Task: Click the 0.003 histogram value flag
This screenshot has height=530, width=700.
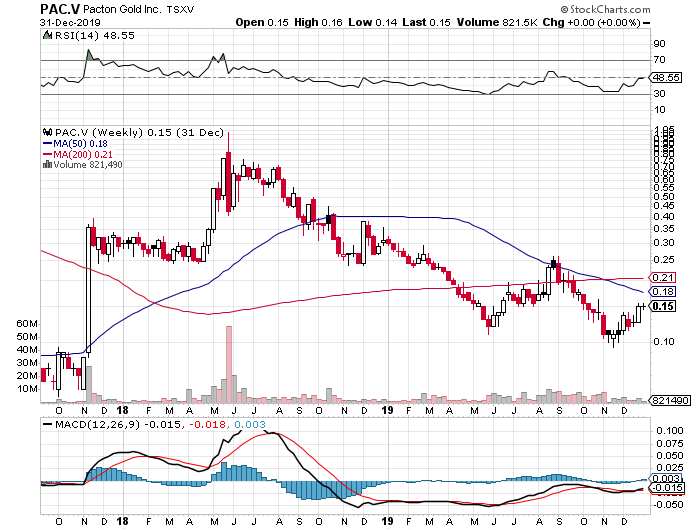Action: [667, 478]
